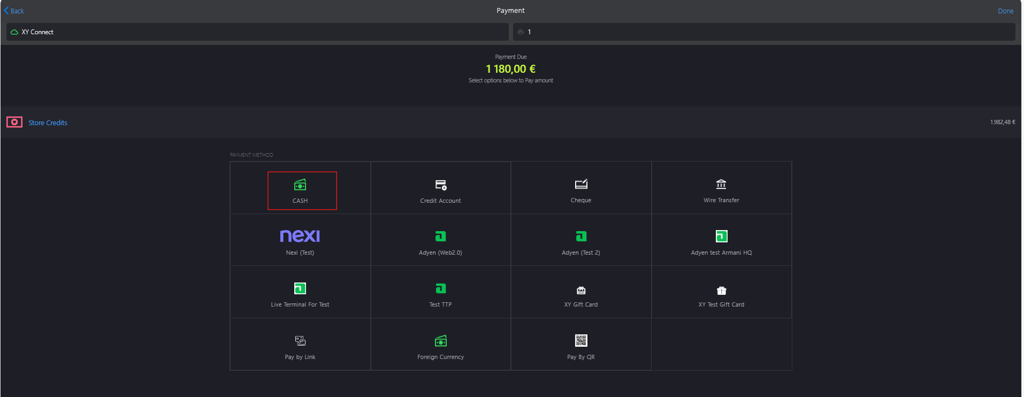The height and width of the screenshot is (397, 1024).
Task: Click the Pay by Link label
Action: point(300,357)
